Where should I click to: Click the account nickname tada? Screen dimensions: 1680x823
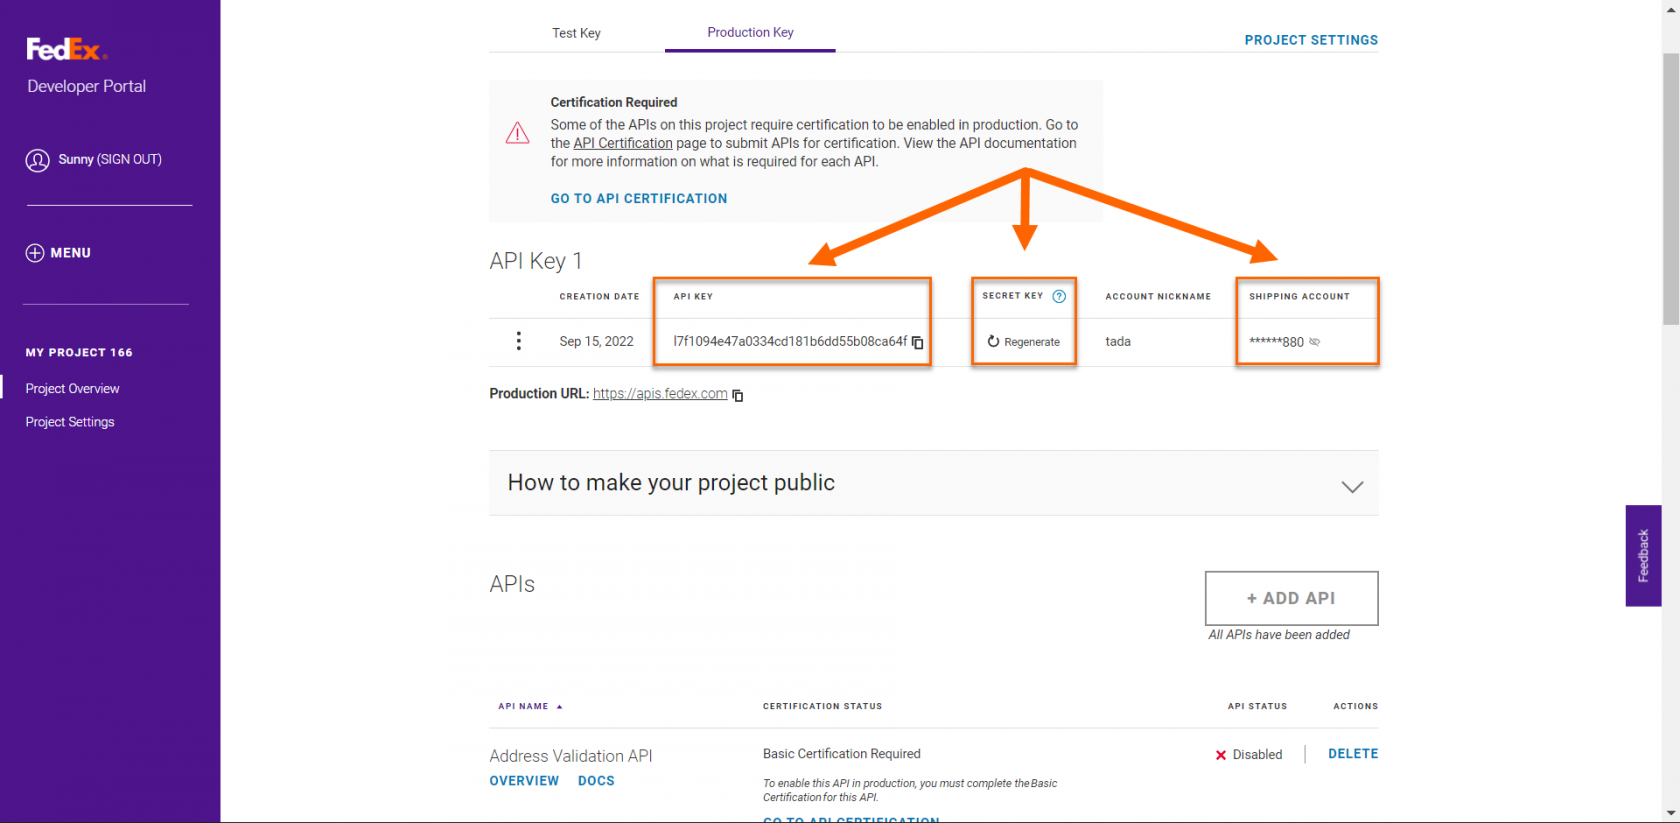pos(1118,341)
